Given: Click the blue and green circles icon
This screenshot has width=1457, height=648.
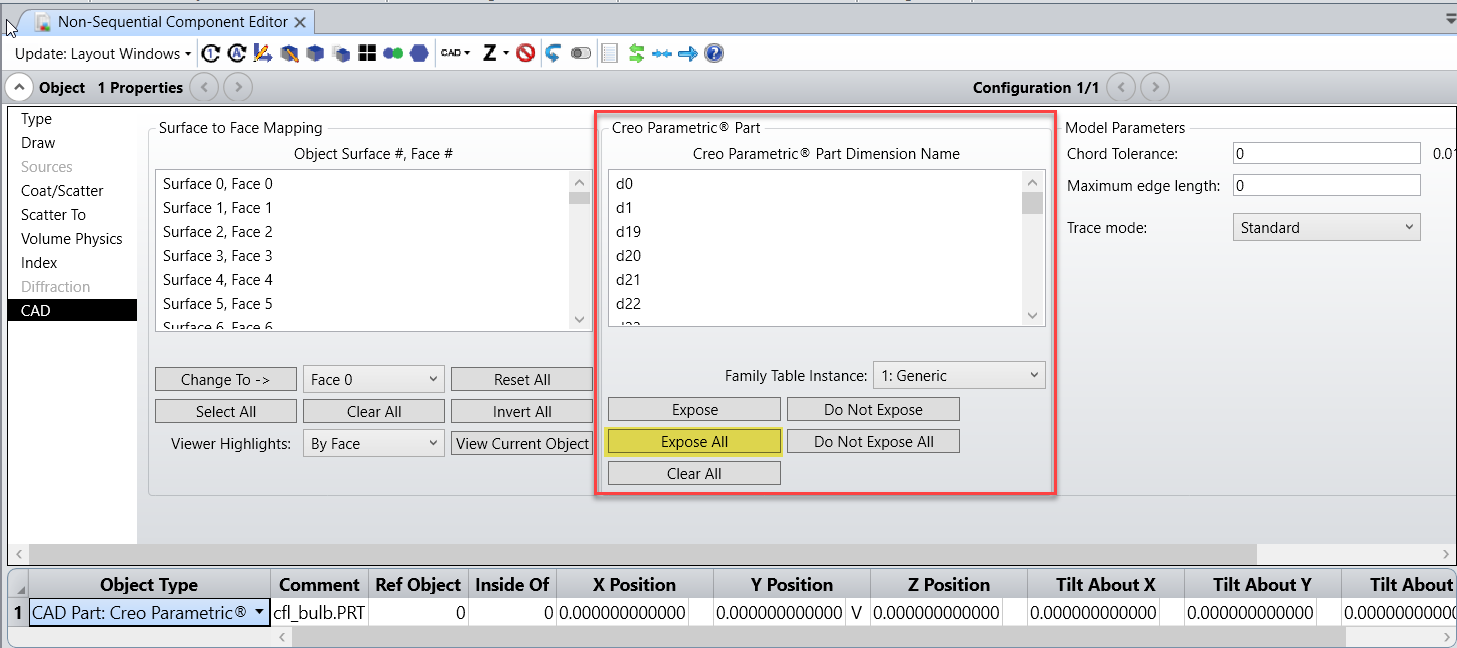Looking at the screenshot, I should (x=393, y=54).
